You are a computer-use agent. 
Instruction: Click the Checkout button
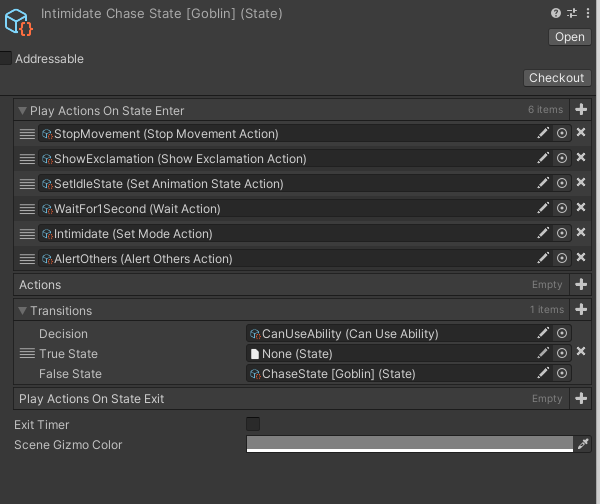pos(556,78)
